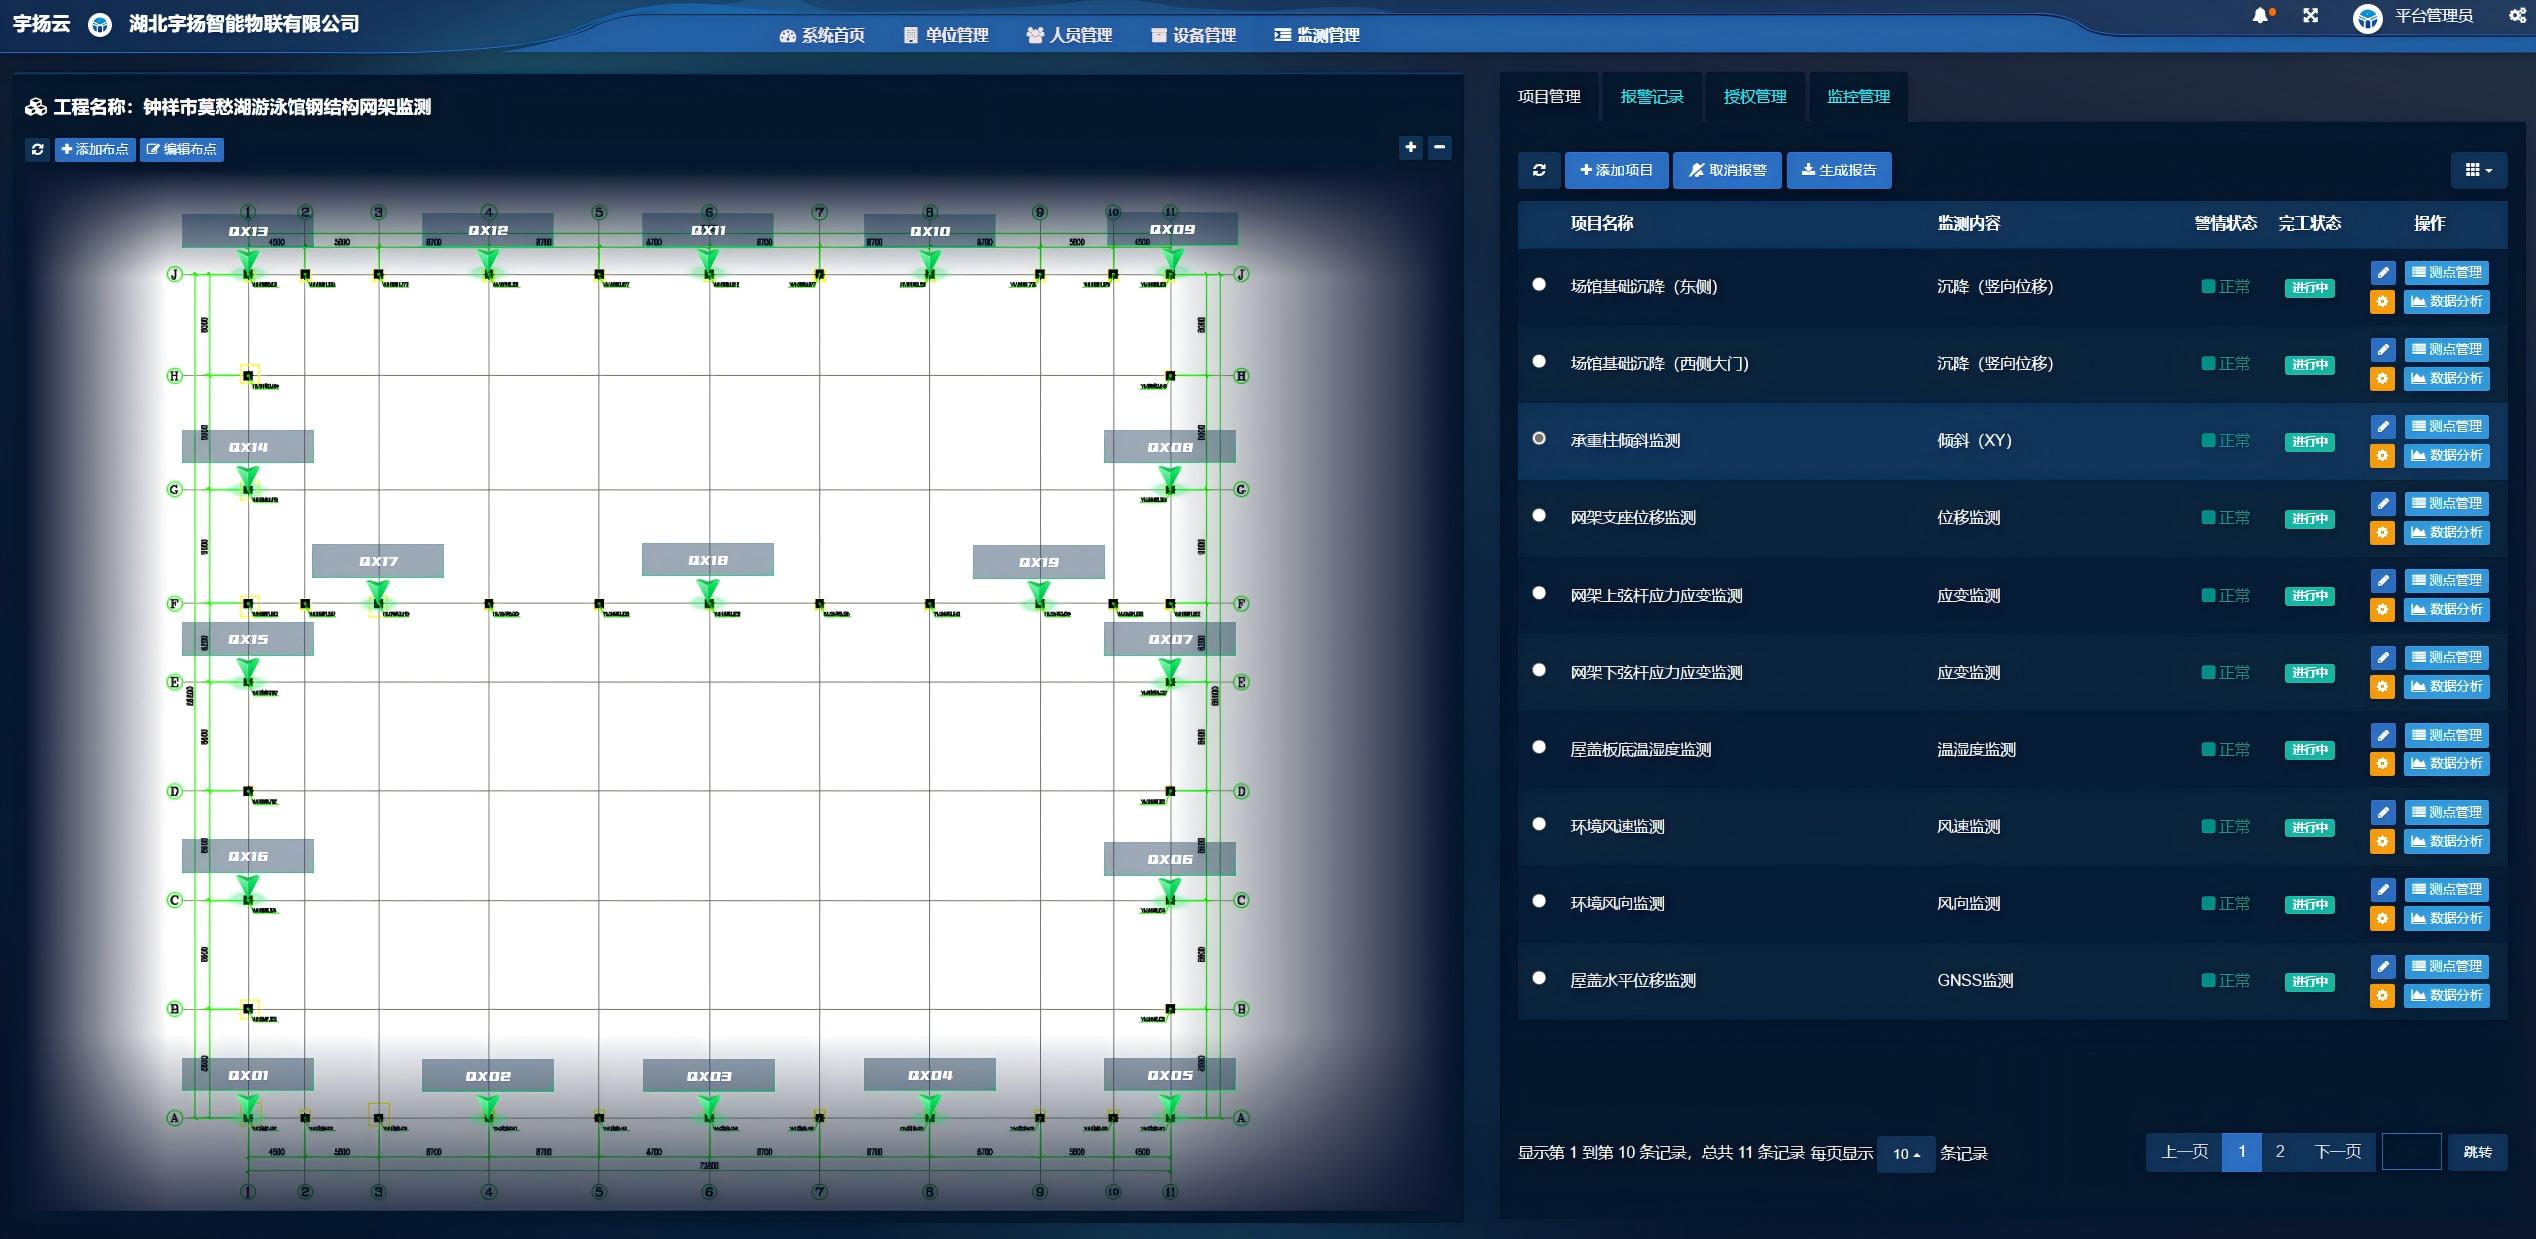The height and width of the screenshot is (1239, 2536).
Task: Zoom out of plan with minus button
Action: (x=1439, y=147)
